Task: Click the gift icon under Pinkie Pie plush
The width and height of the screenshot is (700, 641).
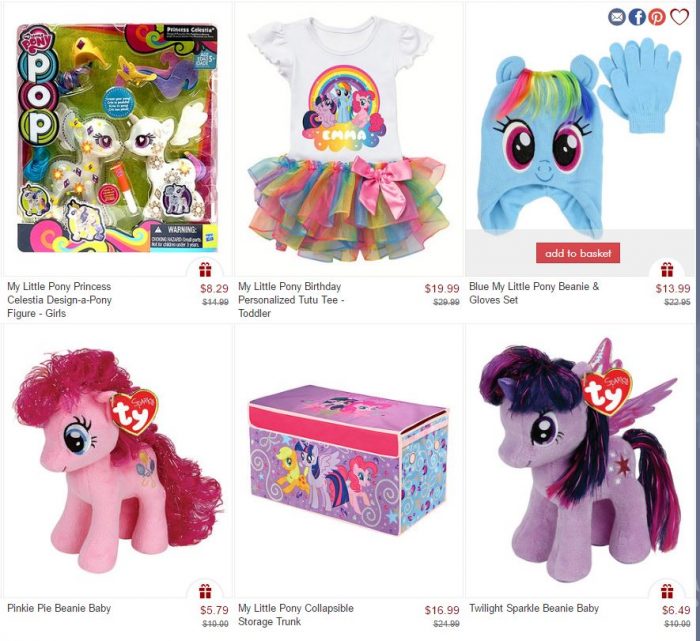Action: pyautogui.click(x=205, y=591)
